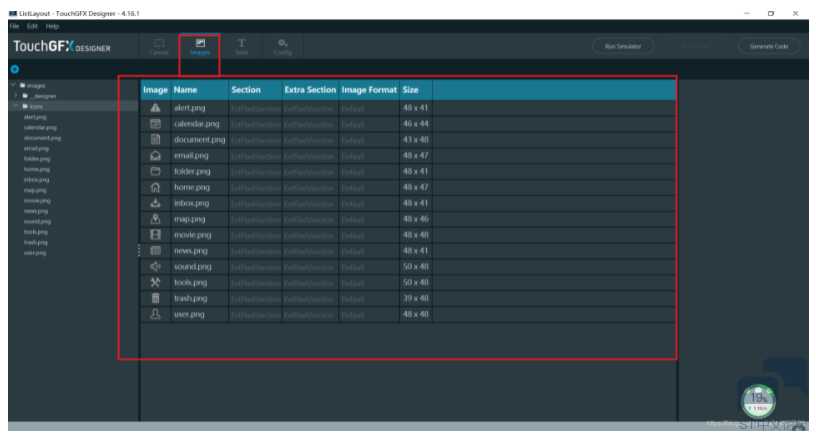Open the Edit menu
816x440 pixels.
[x=32, y=26]
